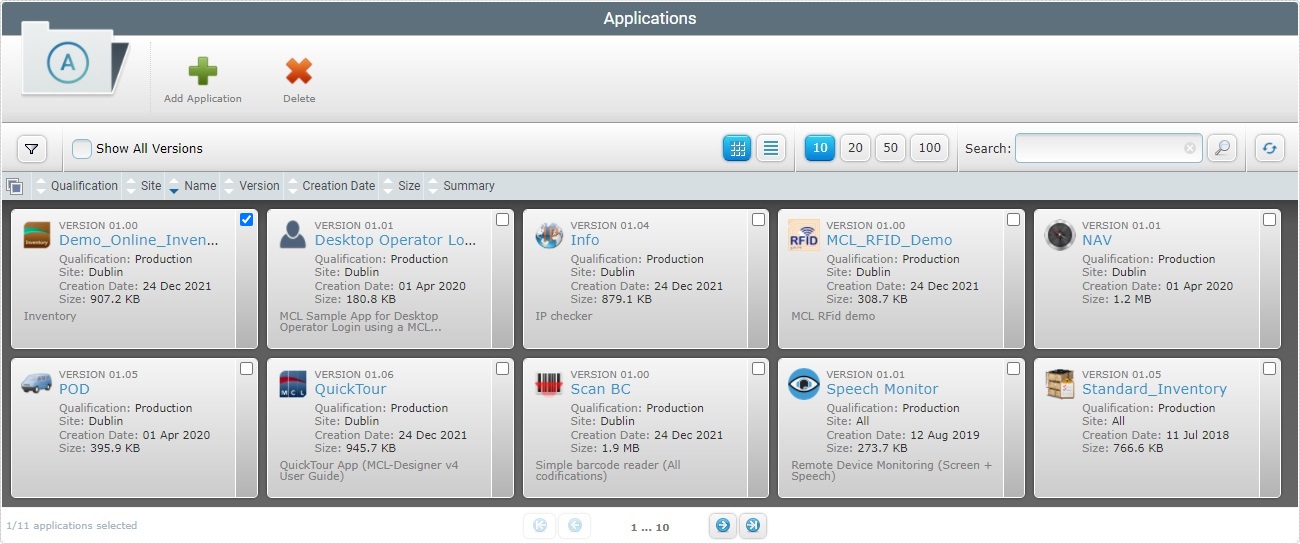This screenshot has height=544, width=1300.
Task: Check the Speech Monitor card checkbox
Action: (1013, 368)
